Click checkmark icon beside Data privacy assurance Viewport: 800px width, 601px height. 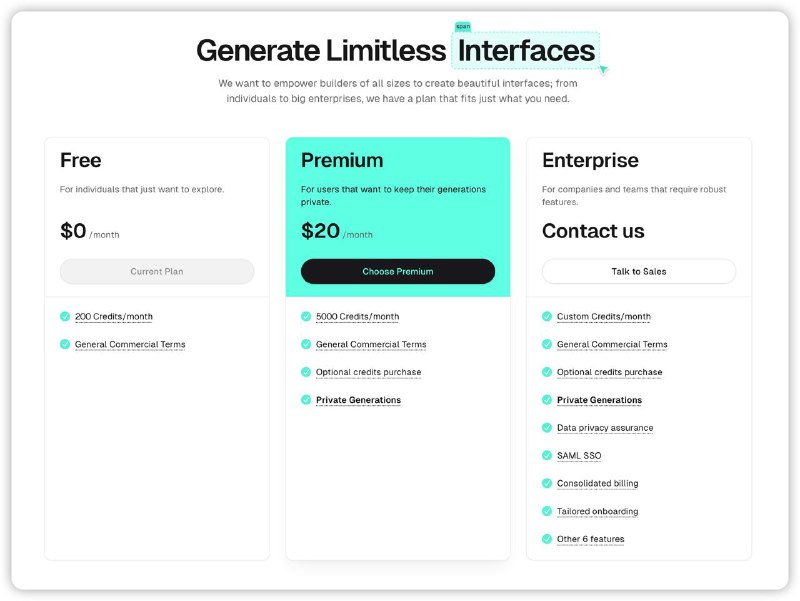[x=547, y=427]
